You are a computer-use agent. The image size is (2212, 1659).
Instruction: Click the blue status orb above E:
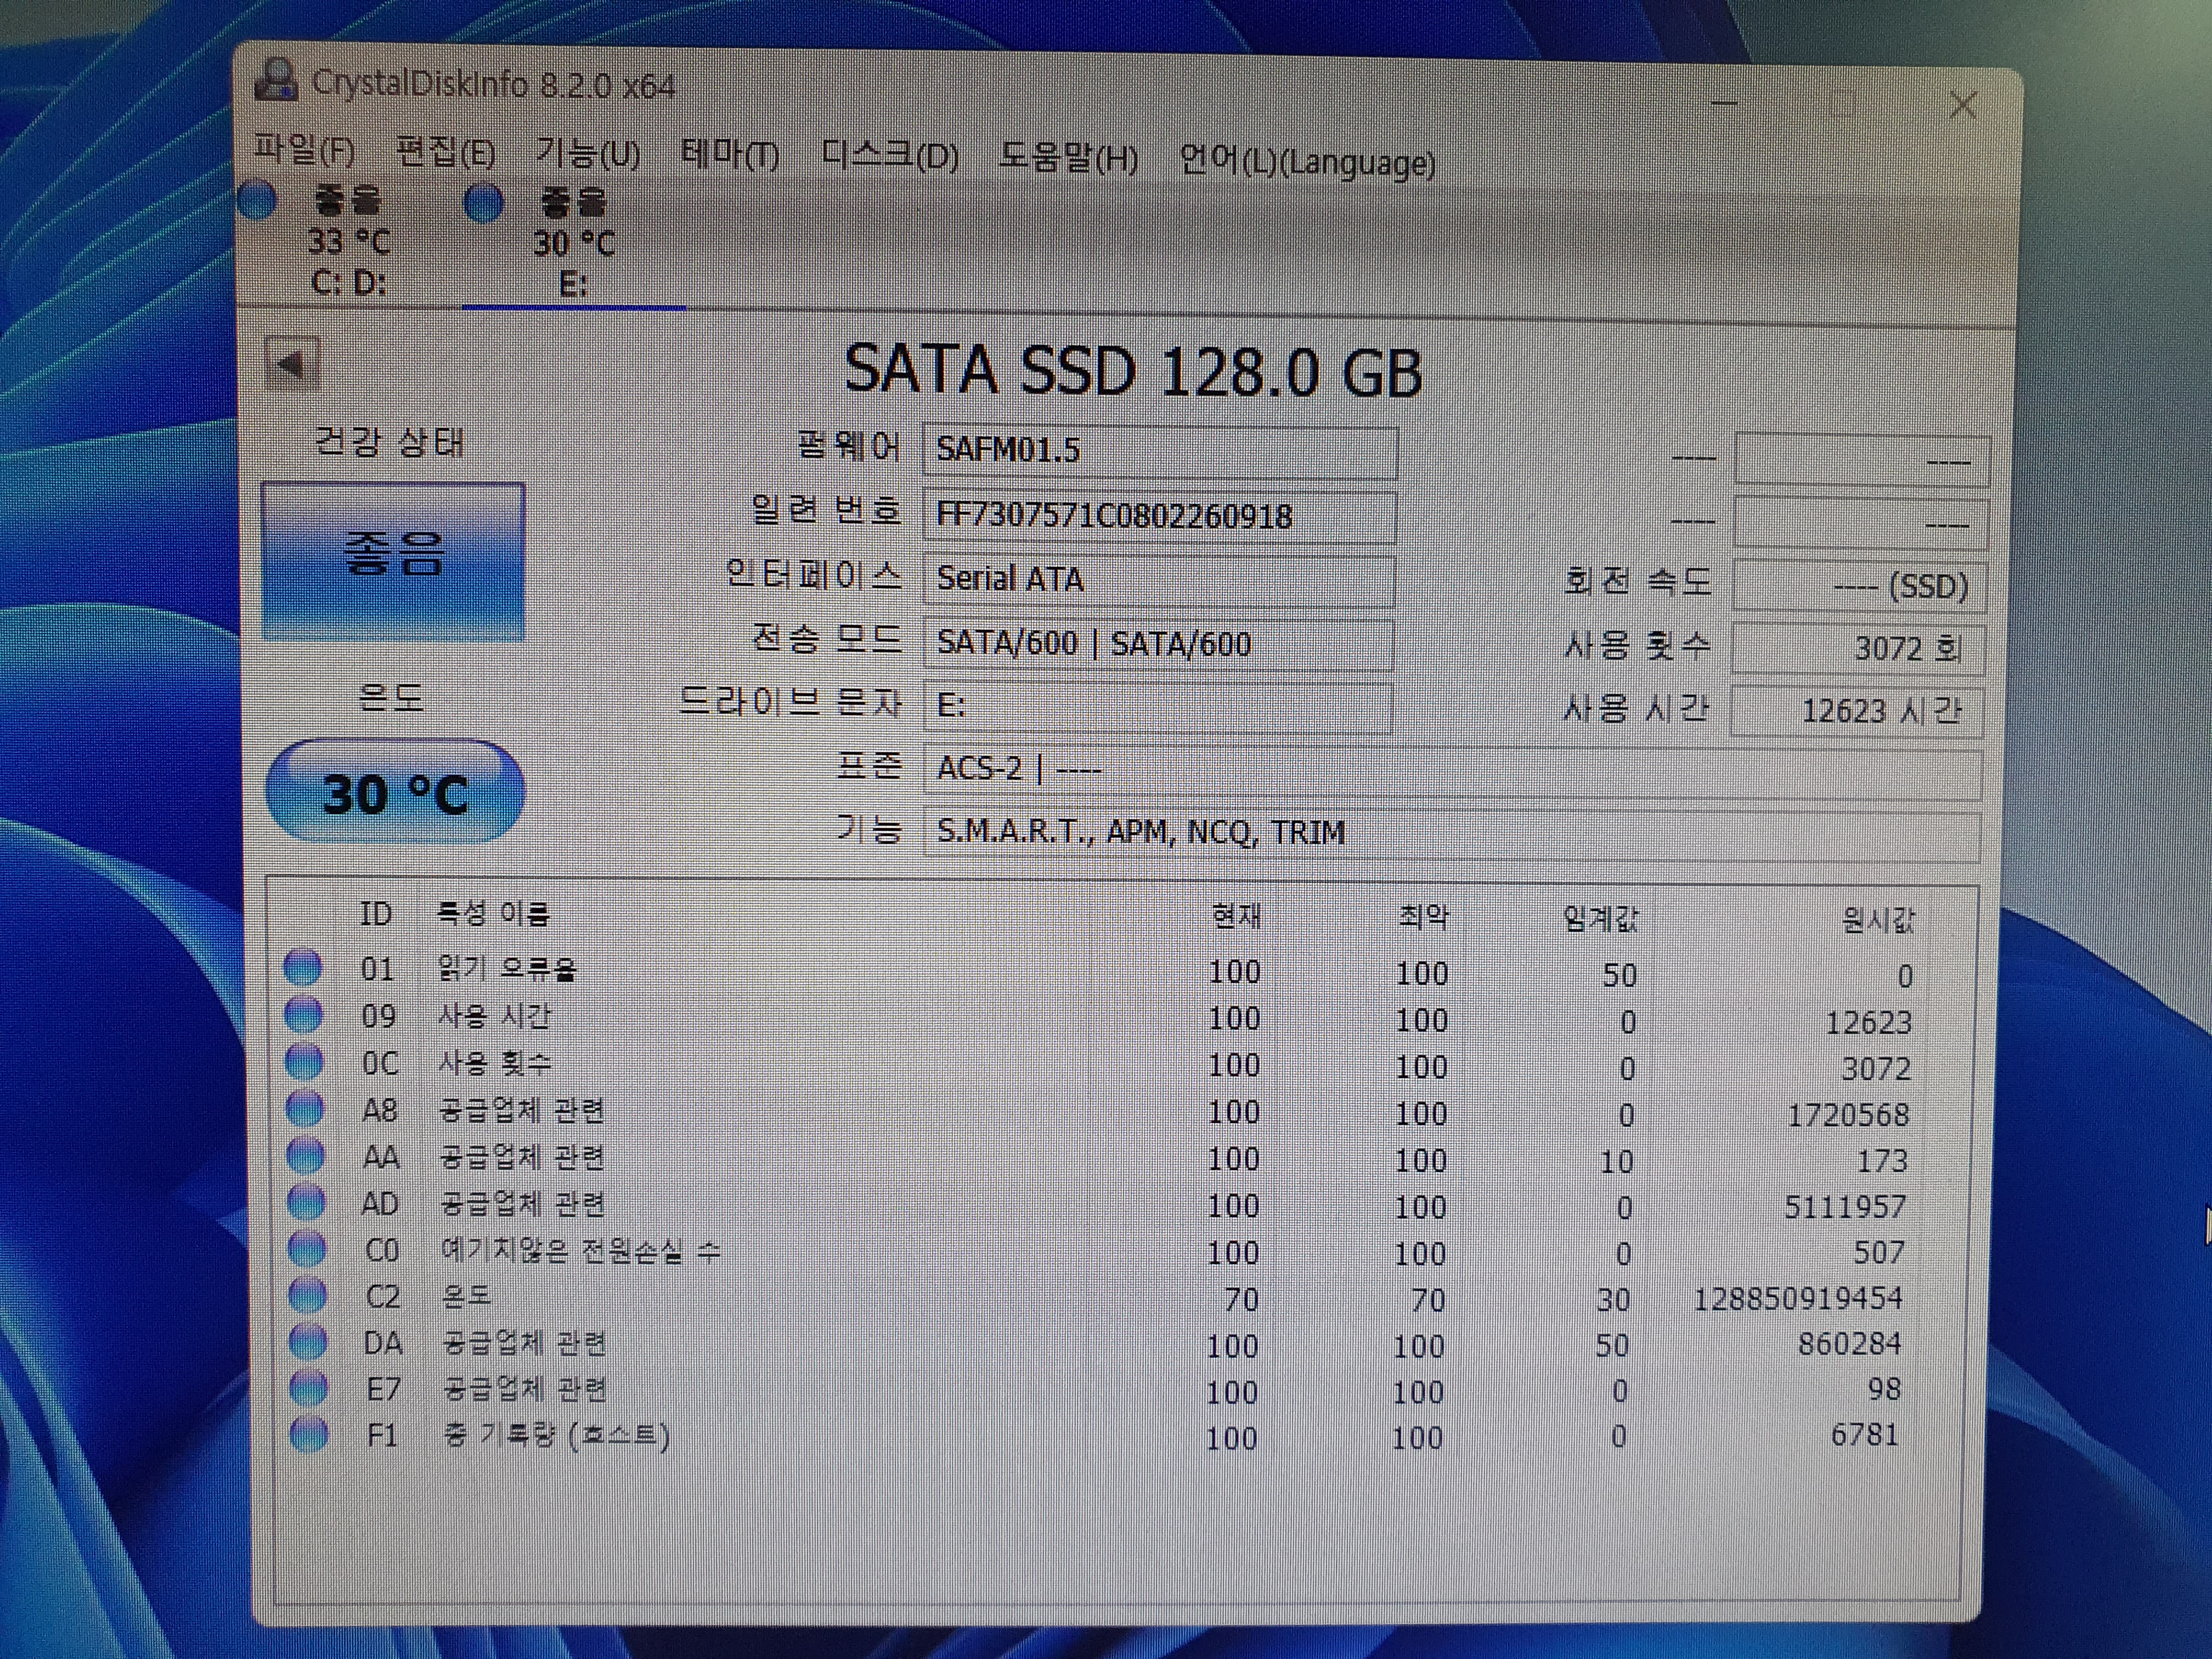(x=484, y=204)
